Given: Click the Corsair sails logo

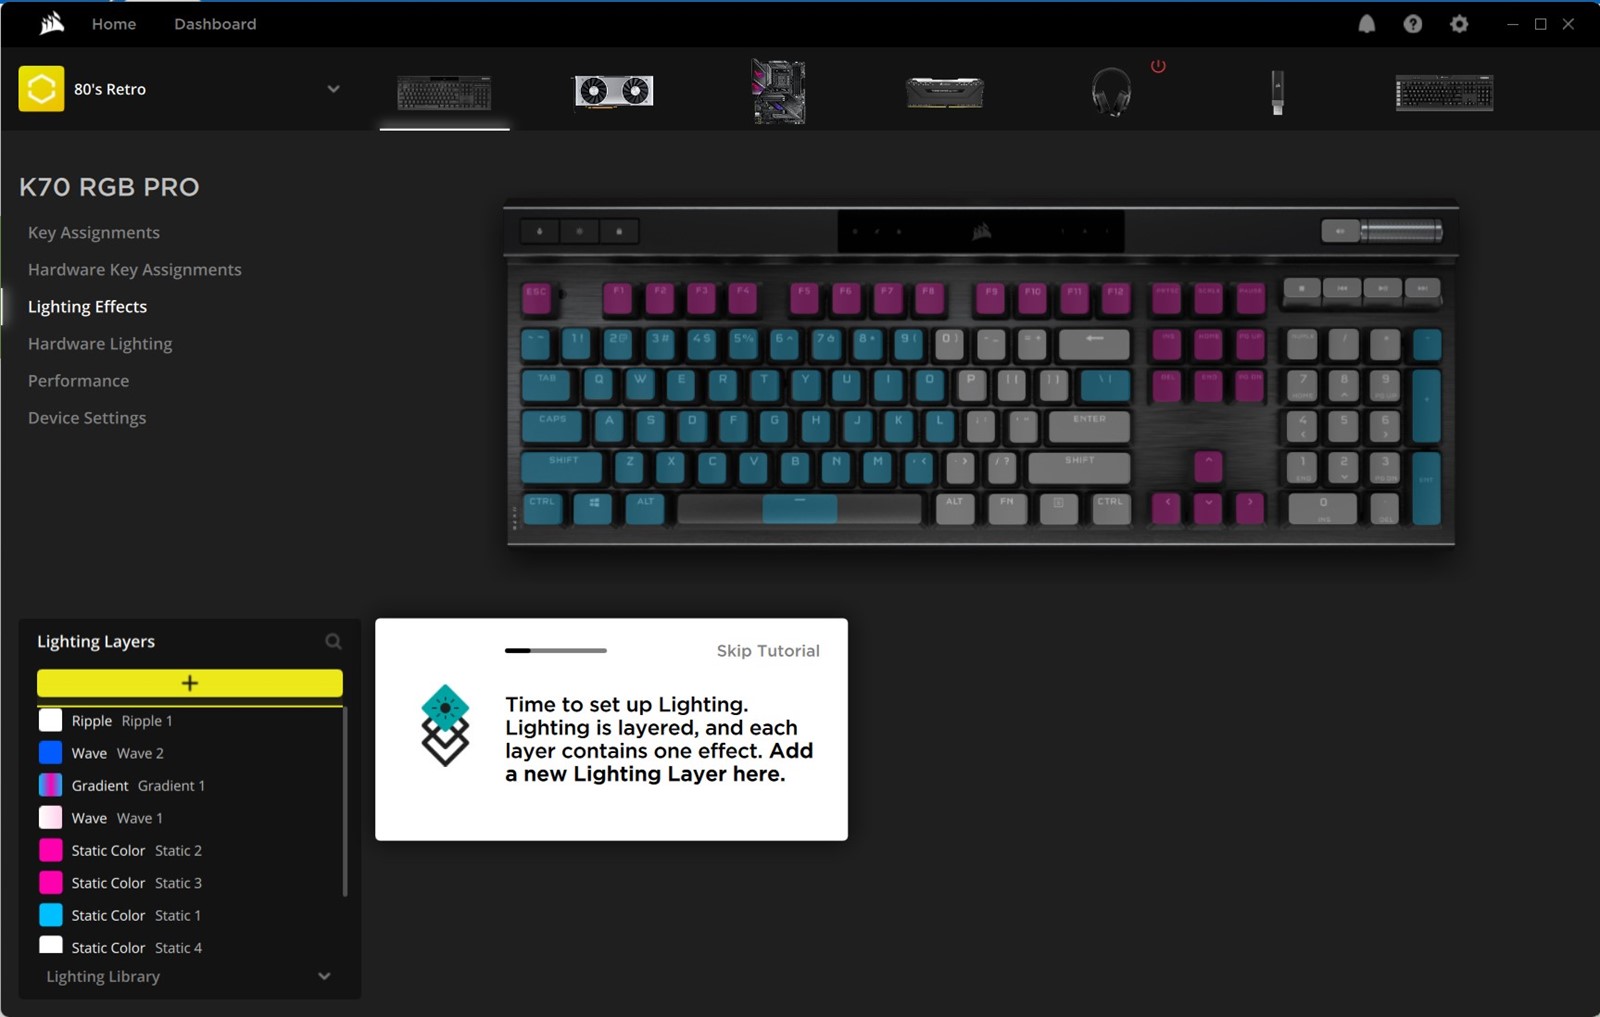Looking at the screenshot, I should pyautogui.click(x=52, y=23).
